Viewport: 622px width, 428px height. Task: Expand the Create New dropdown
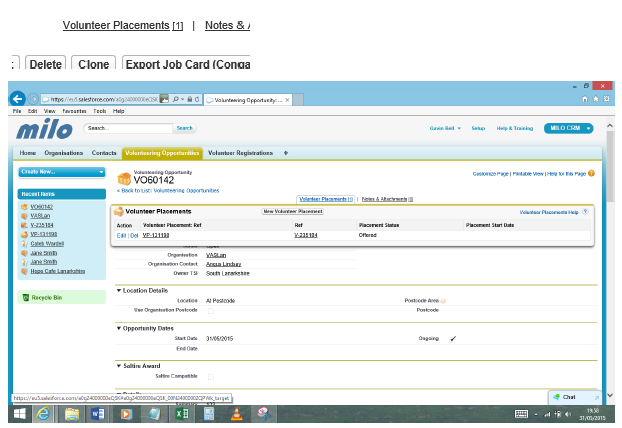coord(61,172)
